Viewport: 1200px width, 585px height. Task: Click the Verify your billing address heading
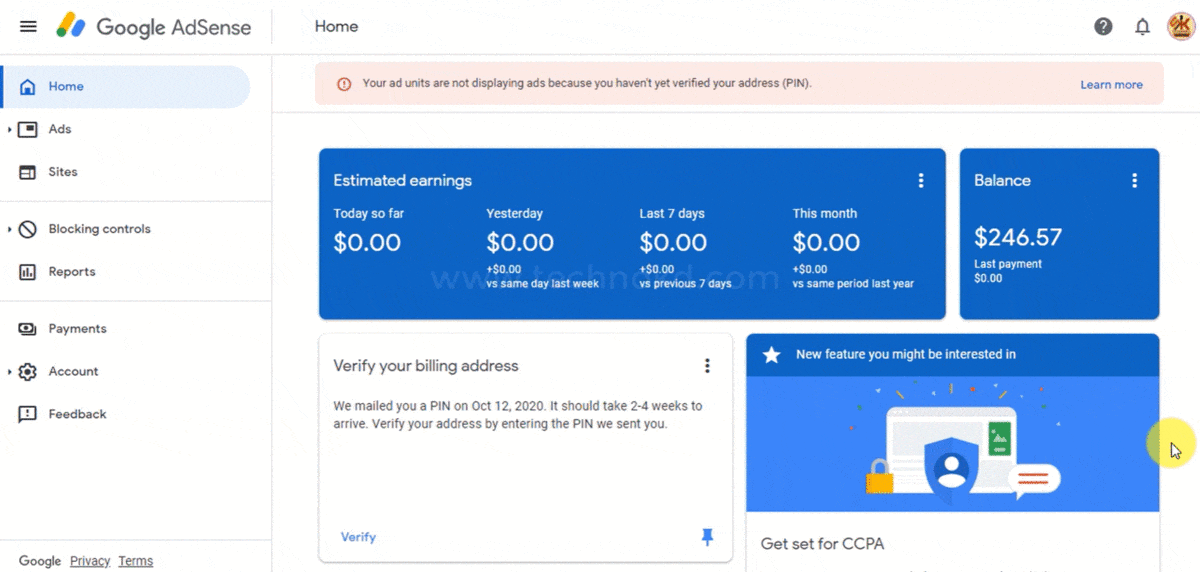click(426, 366)
